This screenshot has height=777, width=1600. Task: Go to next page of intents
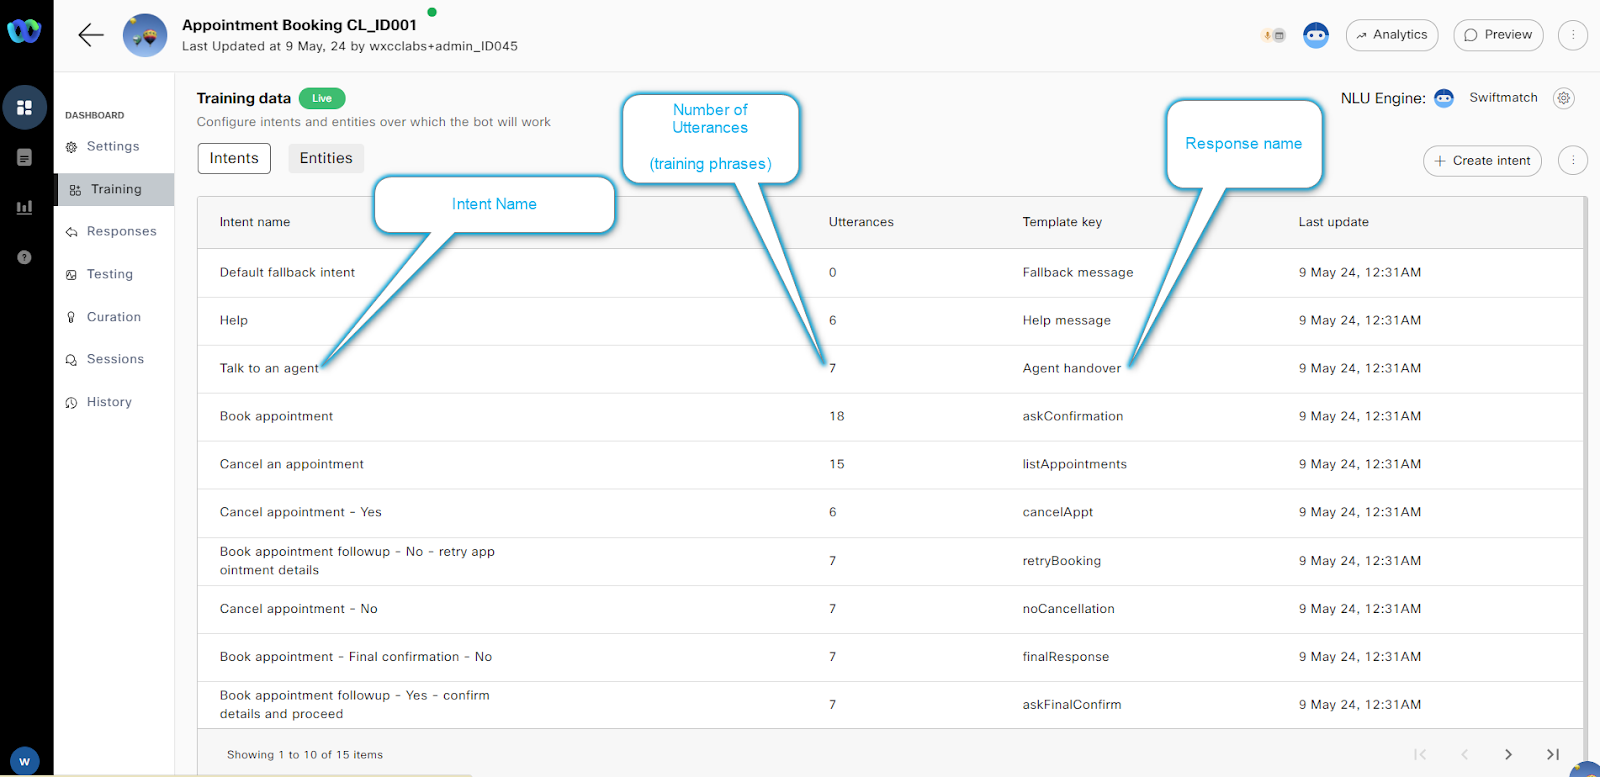click(1508, 755)
